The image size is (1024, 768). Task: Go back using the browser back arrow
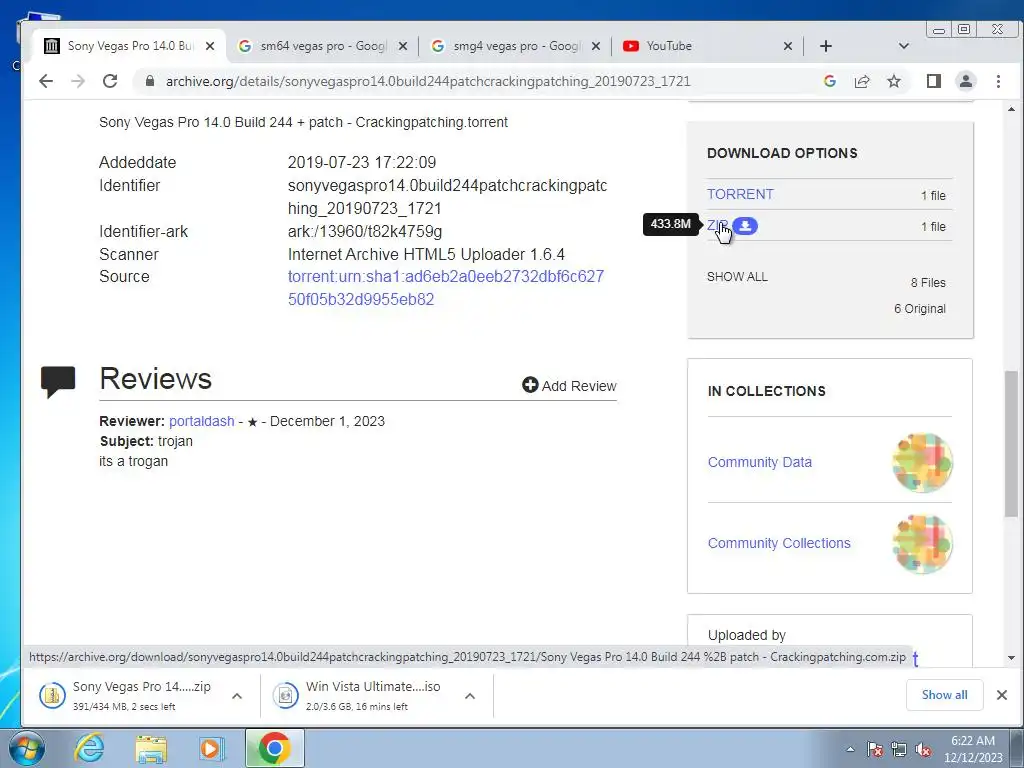pos(46,81)
